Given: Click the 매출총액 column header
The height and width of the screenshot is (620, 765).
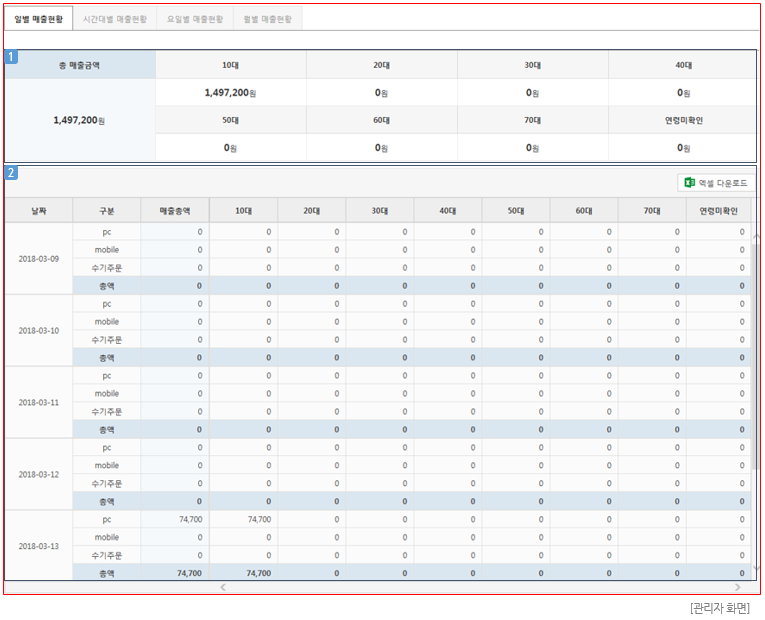Looking at the screenshot, I should [x=175, y=211].
